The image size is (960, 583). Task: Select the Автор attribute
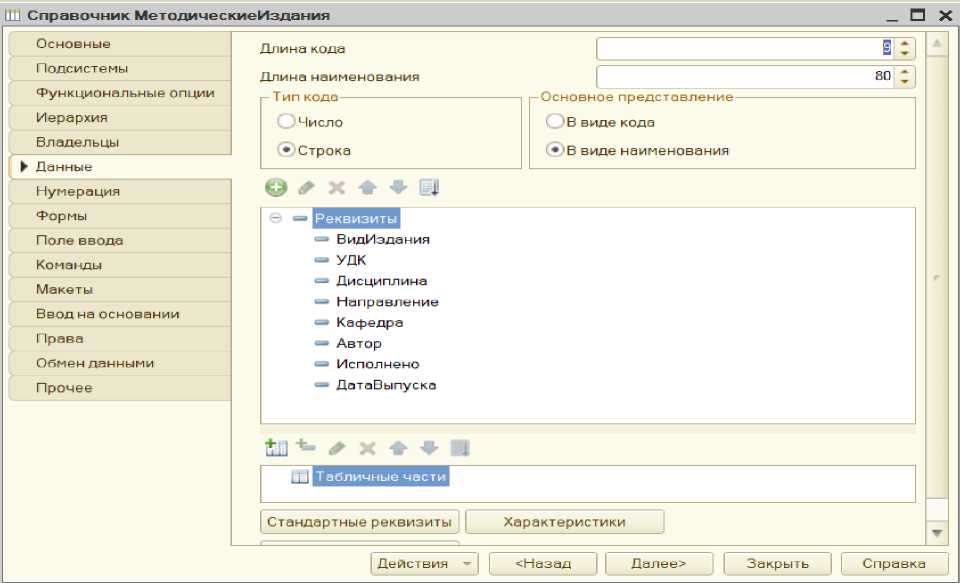[x=359, y=344]
